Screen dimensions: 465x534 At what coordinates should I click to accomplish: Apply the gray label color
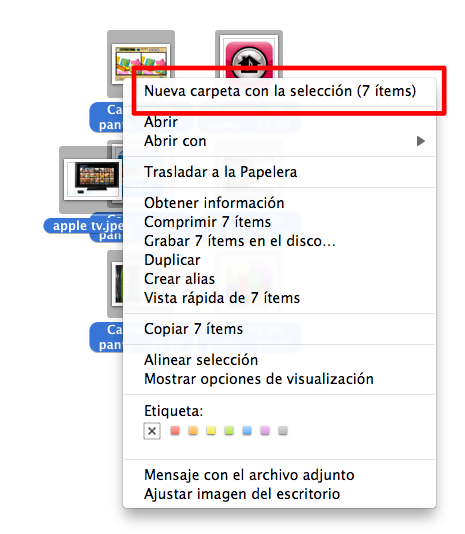283,430
